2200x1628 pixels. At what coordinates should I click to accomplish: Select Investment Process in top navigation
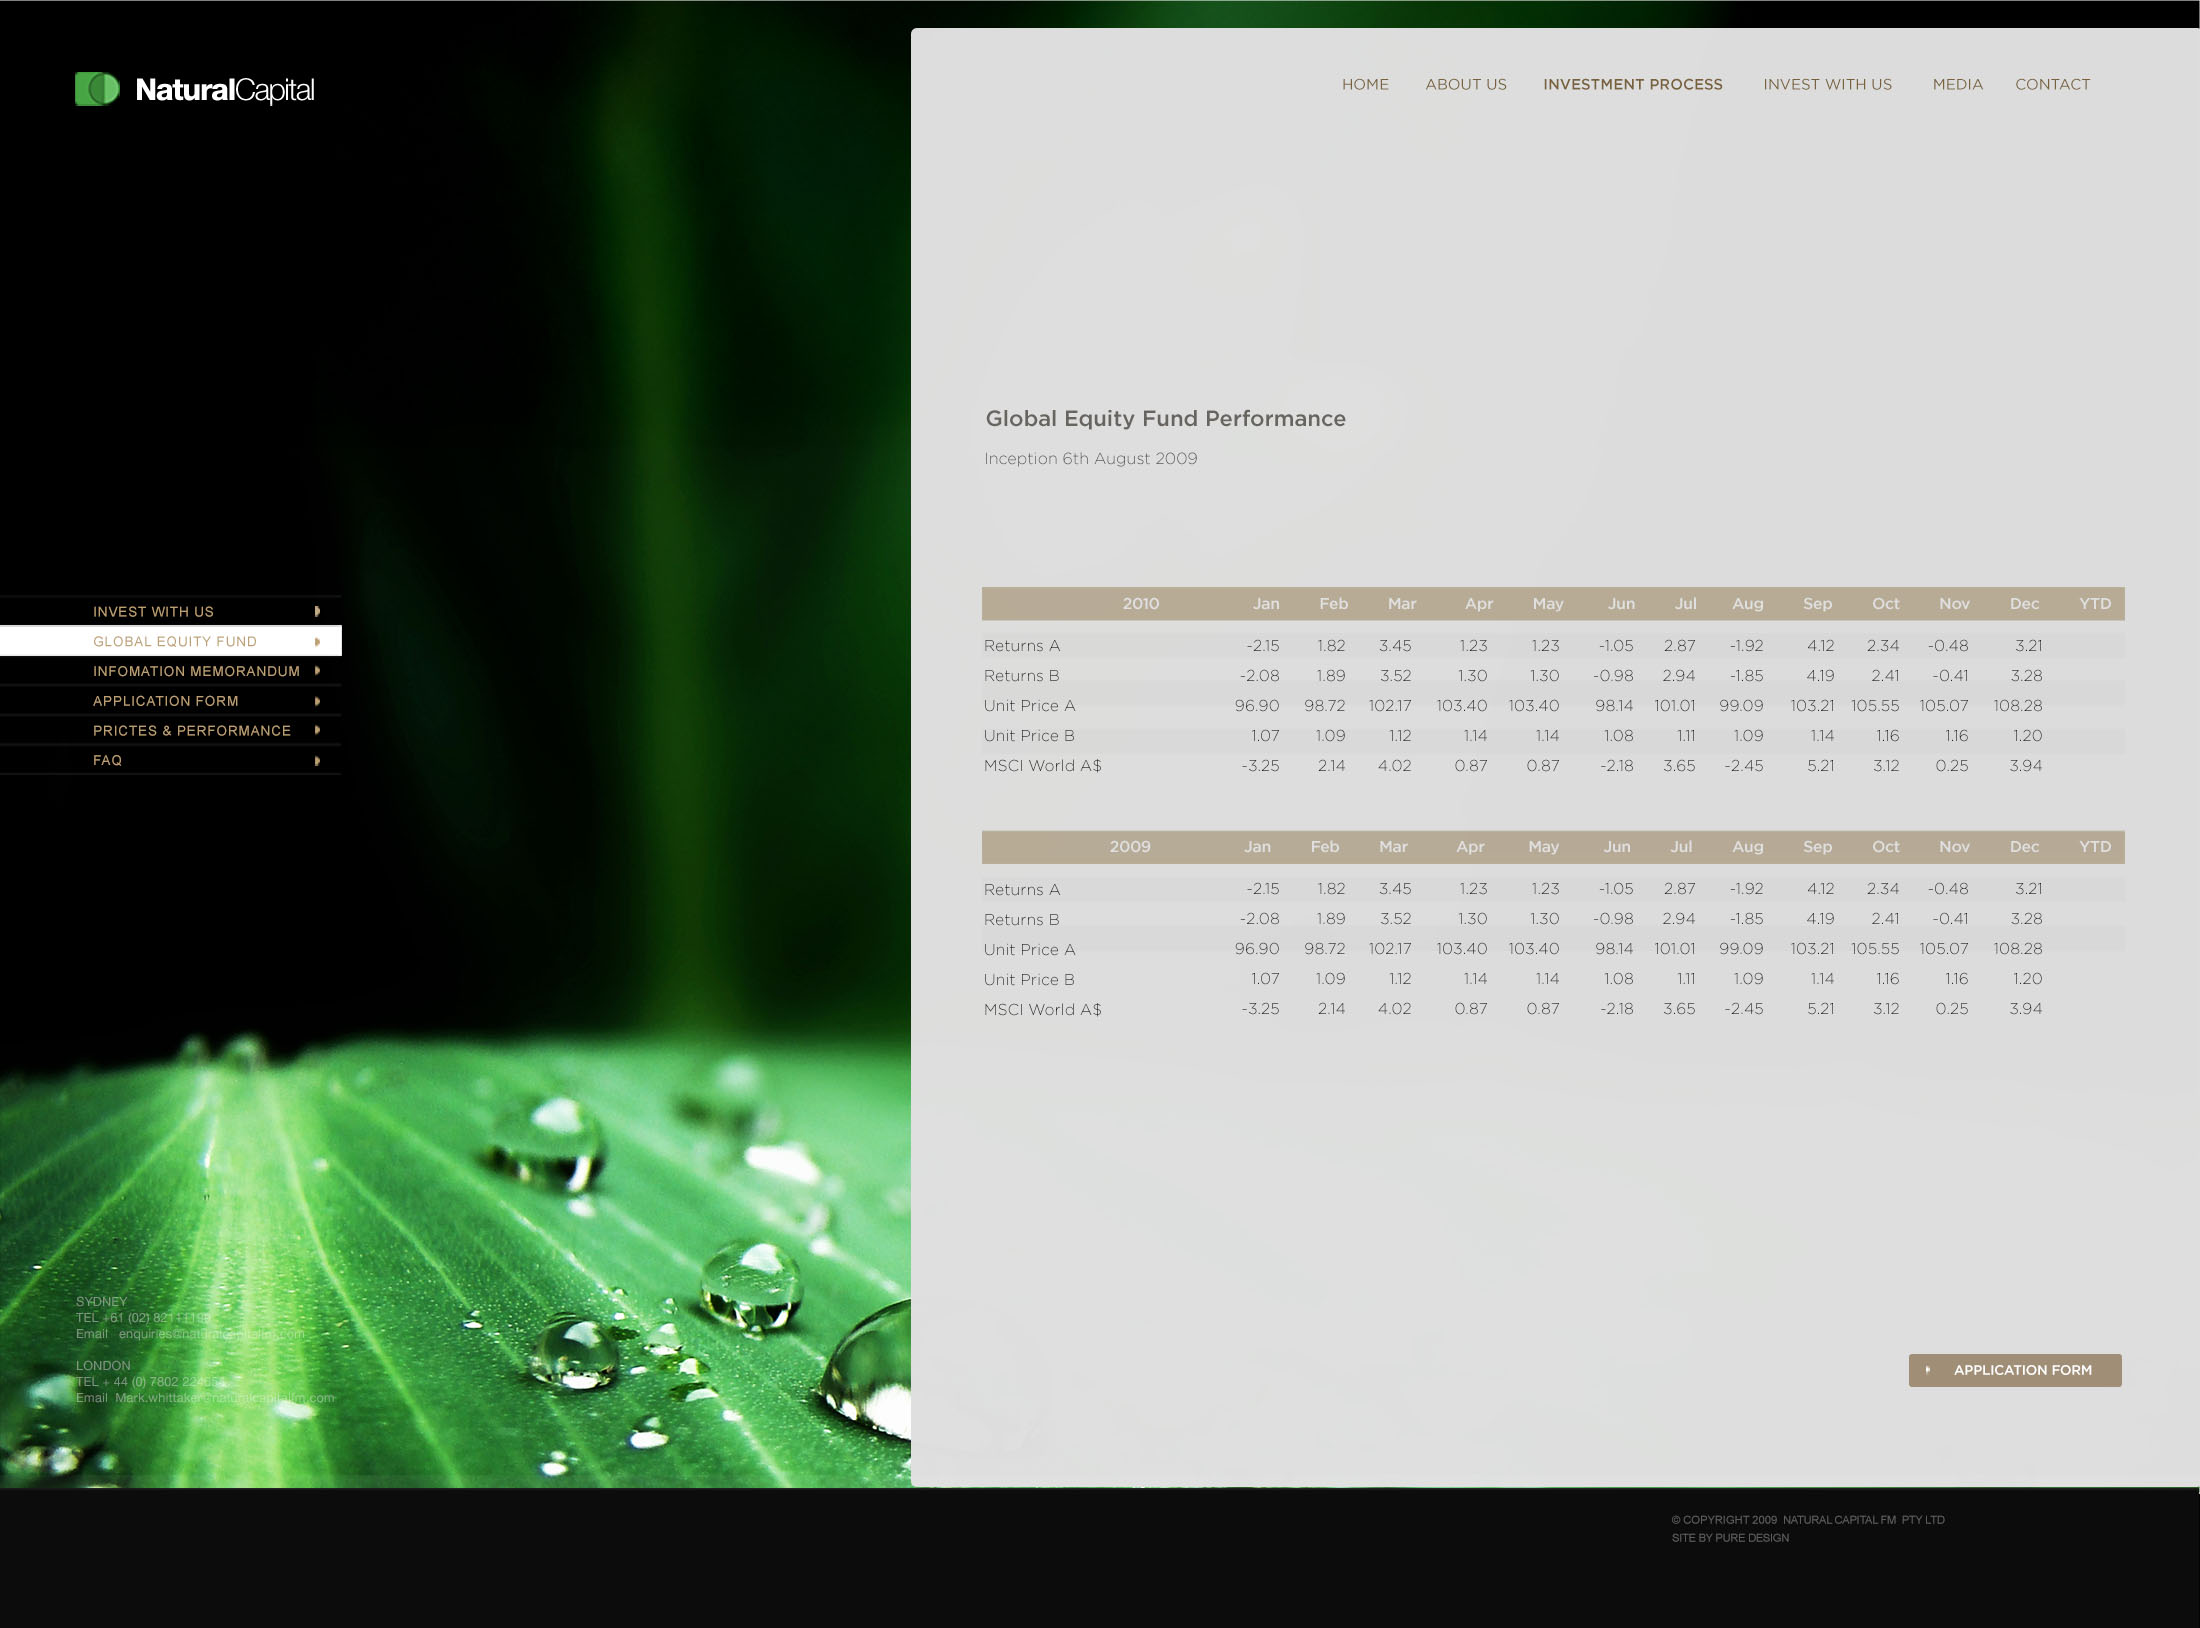tap(1632, 85)
